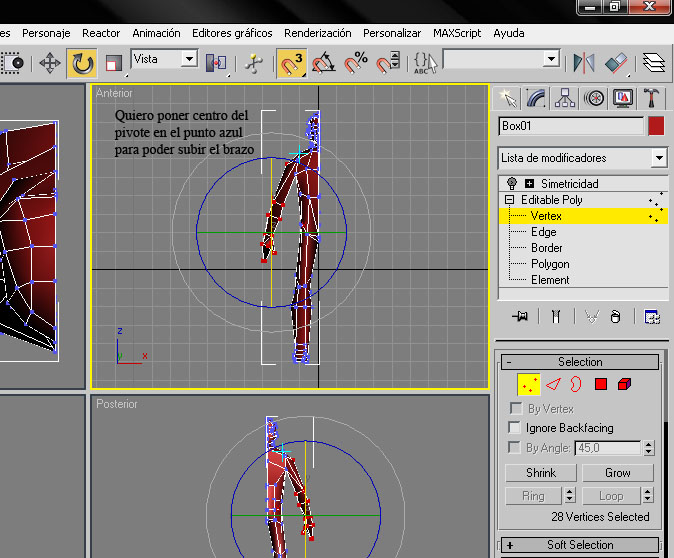
Task: Click the Box01 object name field
Action: pyautogui.click(x=571, y=126)
